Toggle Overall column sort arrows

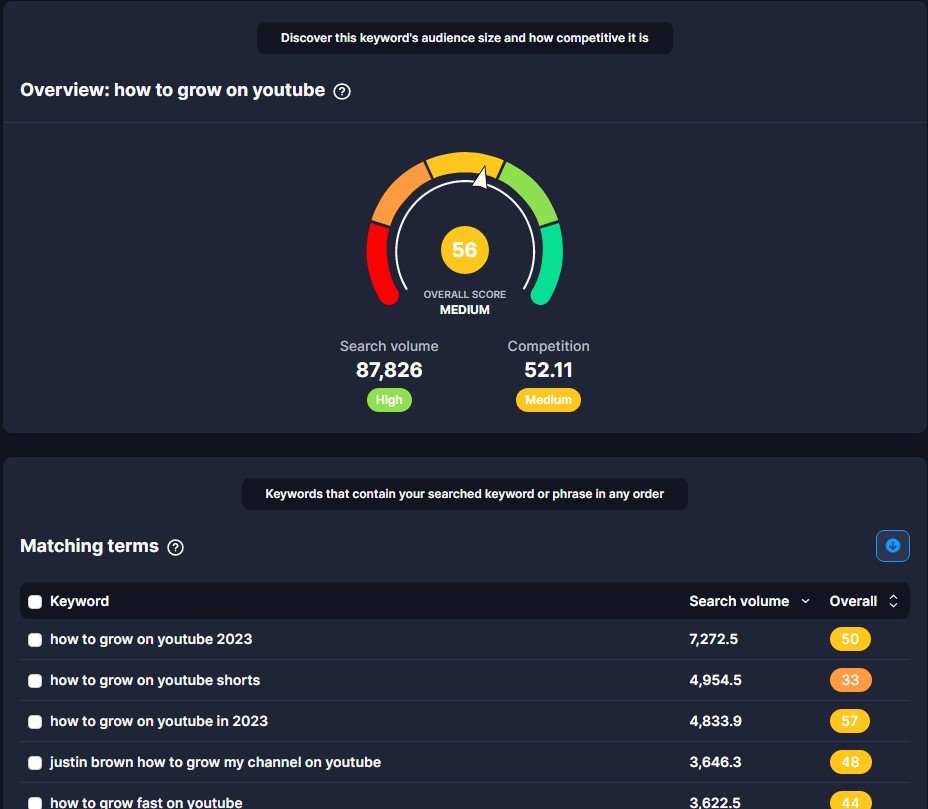(x=893, y=601)
